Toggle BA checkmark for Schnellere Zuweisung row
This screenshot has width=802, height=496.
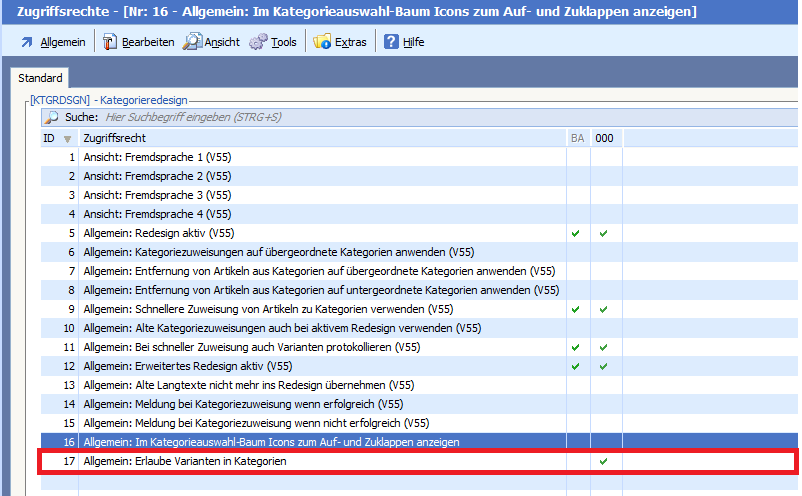pos(575,309)
